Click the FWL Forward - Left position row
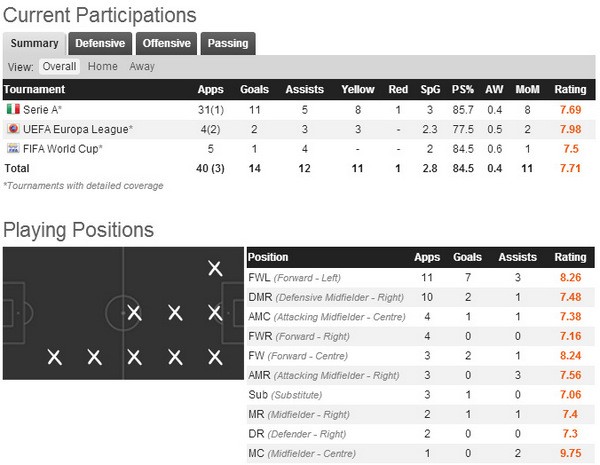The image size is (600, 465). pyautogui.click(x=421, y=277)
